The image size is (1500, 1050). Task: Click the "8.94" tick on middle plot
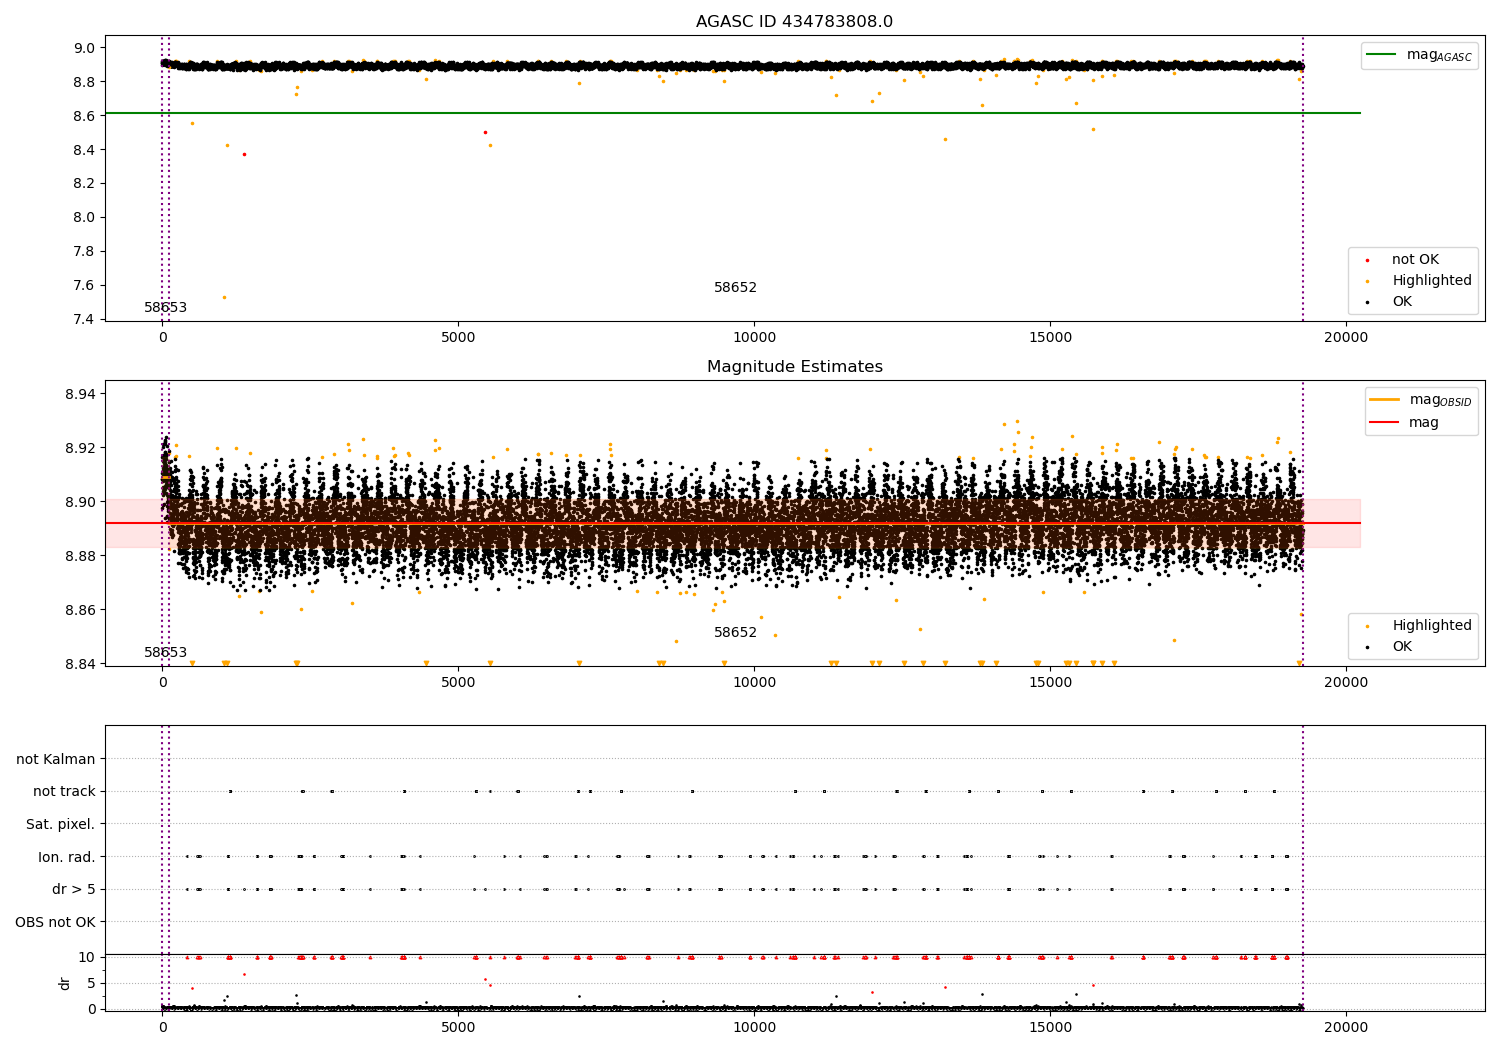pyautogui.click(x=81, y=394)
